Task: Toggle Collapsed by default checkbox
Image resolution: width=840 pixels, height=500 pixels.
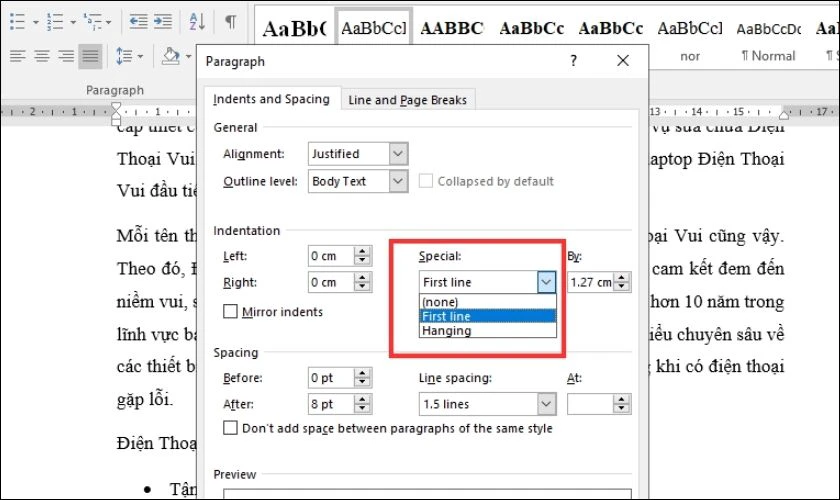Action: click(425, 181)
